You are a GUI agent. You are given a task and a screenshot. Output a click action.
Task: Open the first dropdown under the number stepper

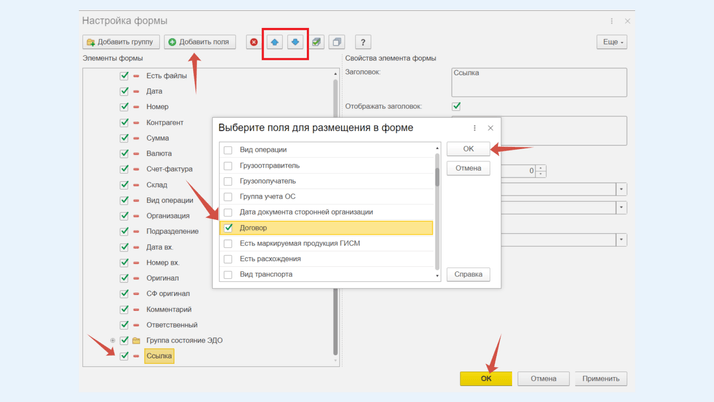click(x=621, y=189)
